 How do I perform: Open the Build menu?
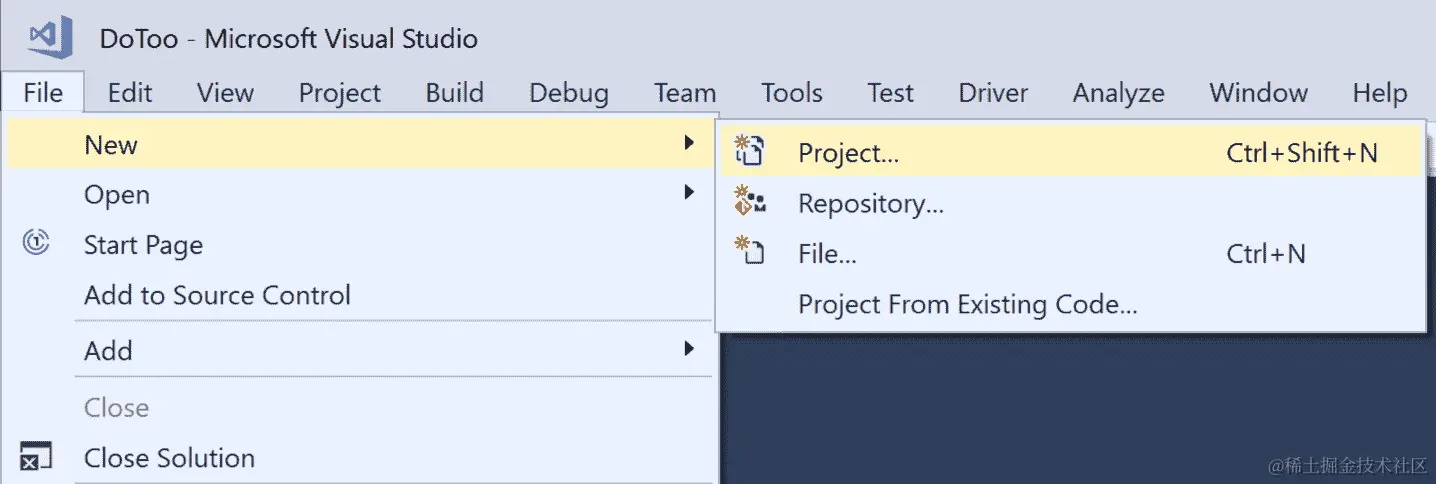(x=455, y=93)
